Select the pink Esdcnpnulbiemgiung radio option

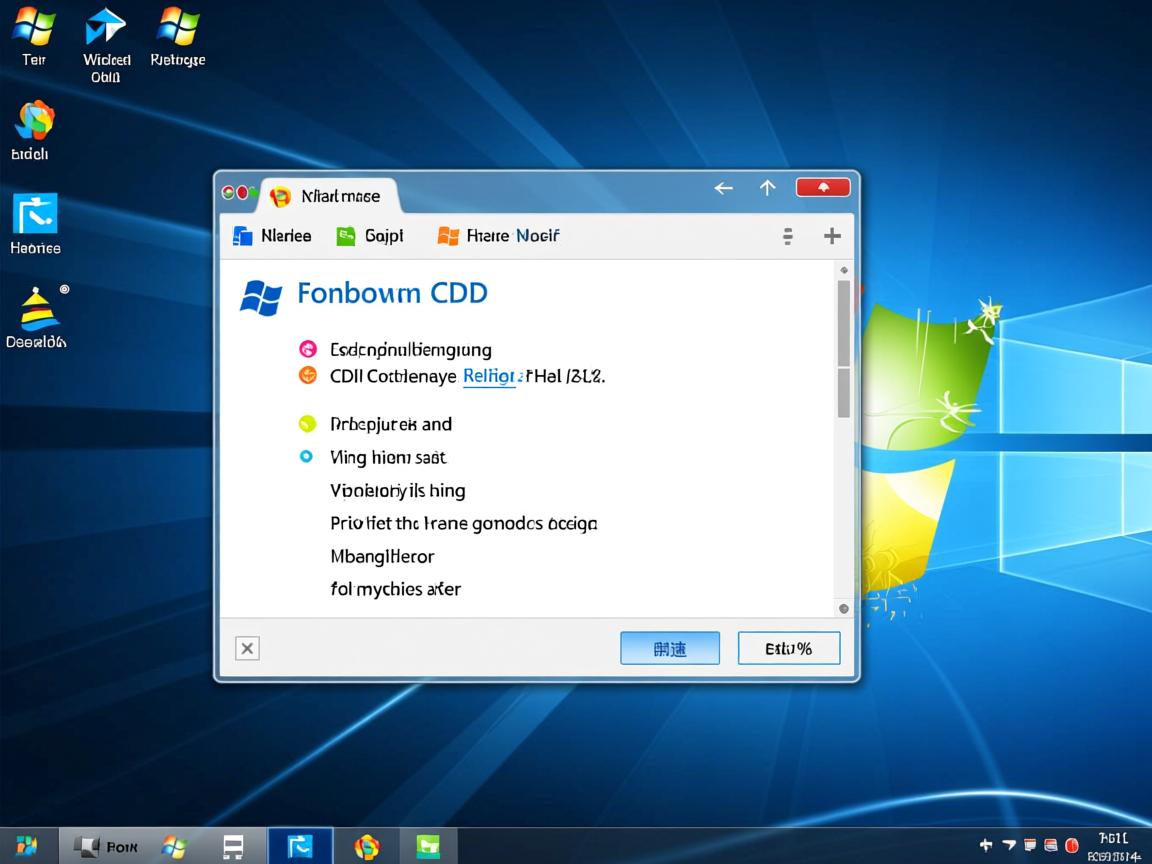308,349
